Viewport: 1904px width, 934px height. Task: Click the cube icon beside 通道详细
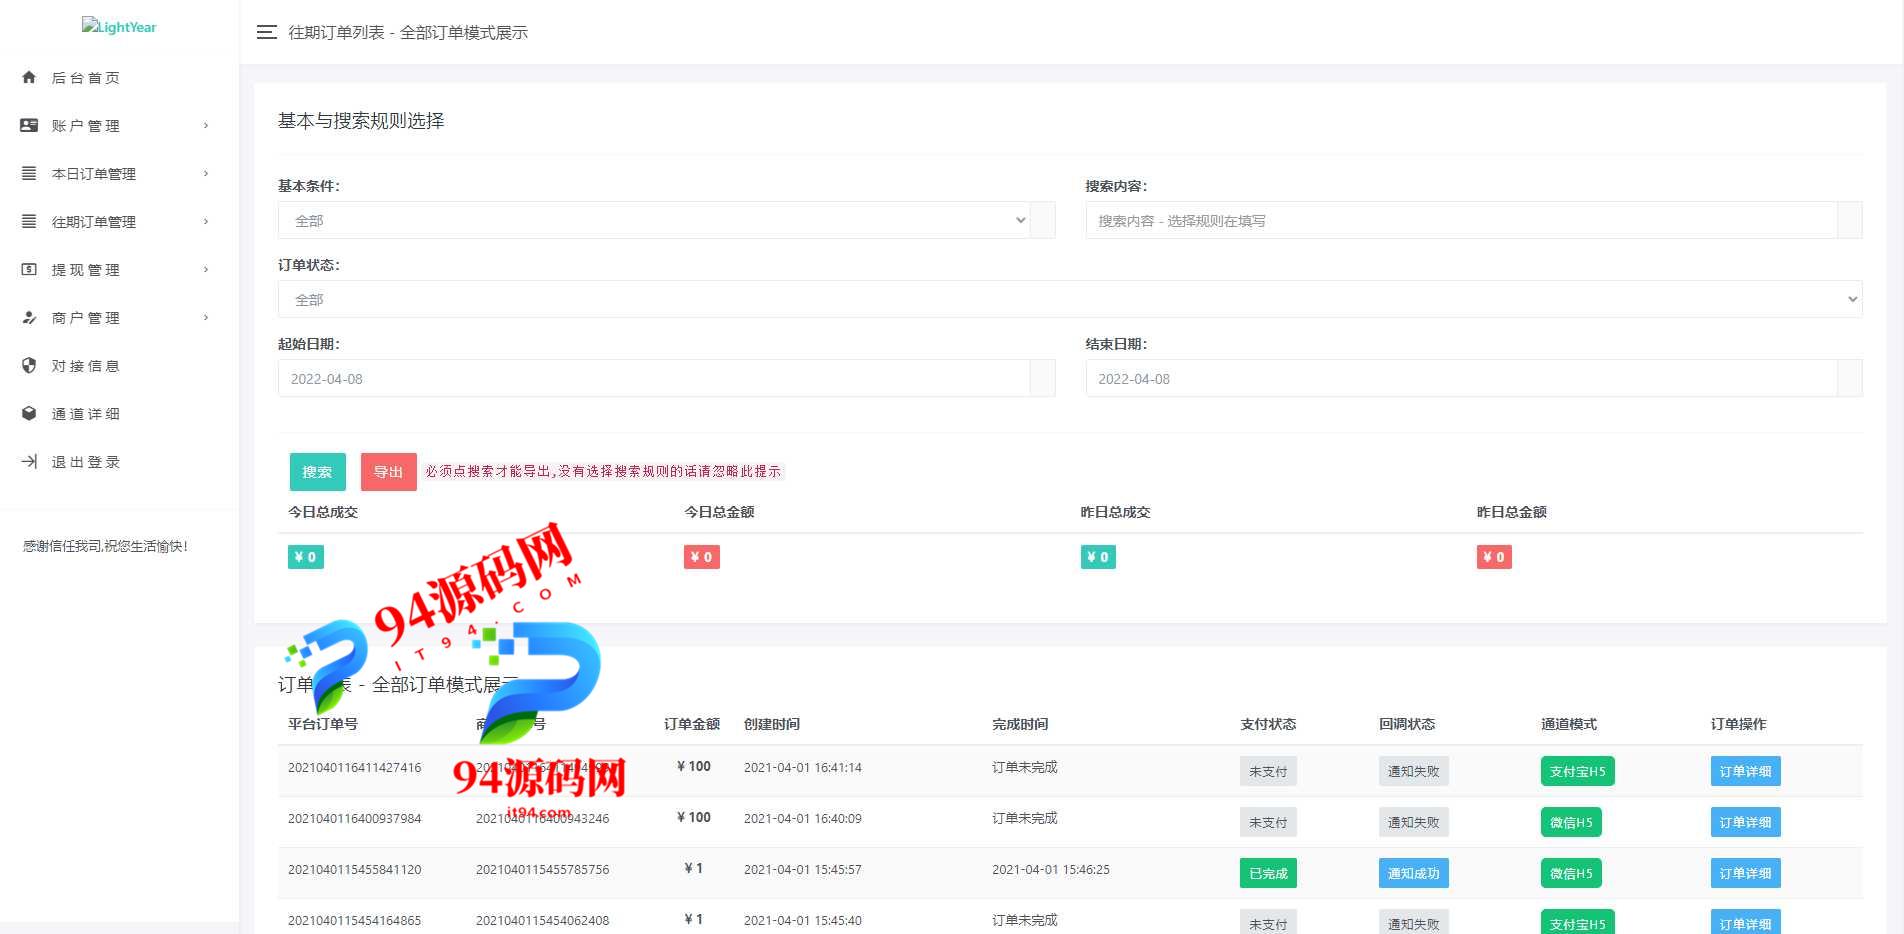[29, 413]
